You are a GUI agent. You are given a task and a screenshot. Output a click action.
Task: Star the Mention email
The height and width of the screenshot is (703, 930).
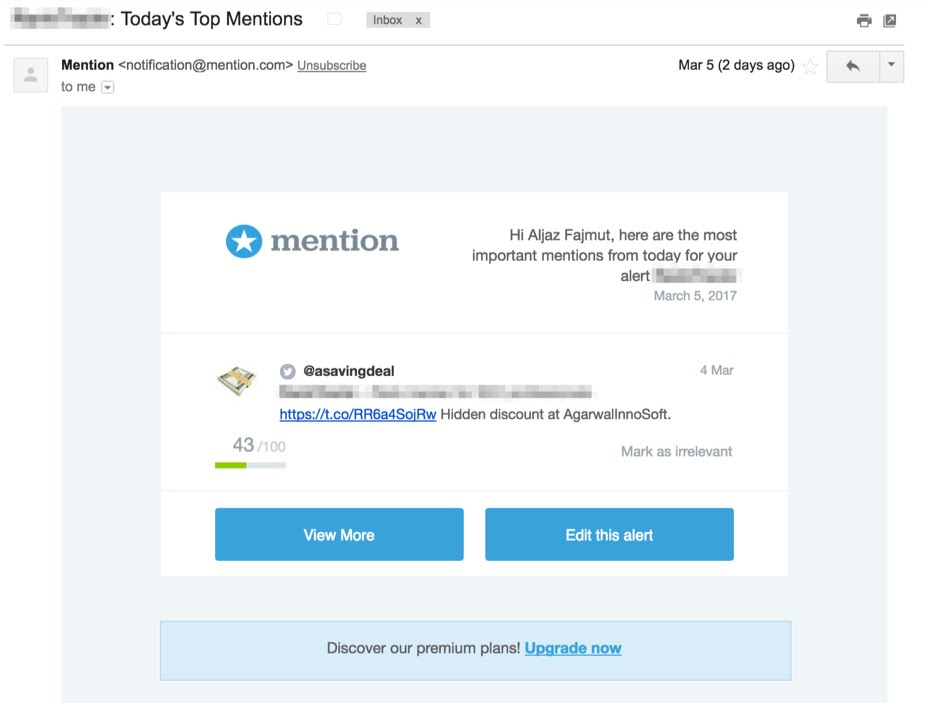pyautogui.click(x=810, y=66)
